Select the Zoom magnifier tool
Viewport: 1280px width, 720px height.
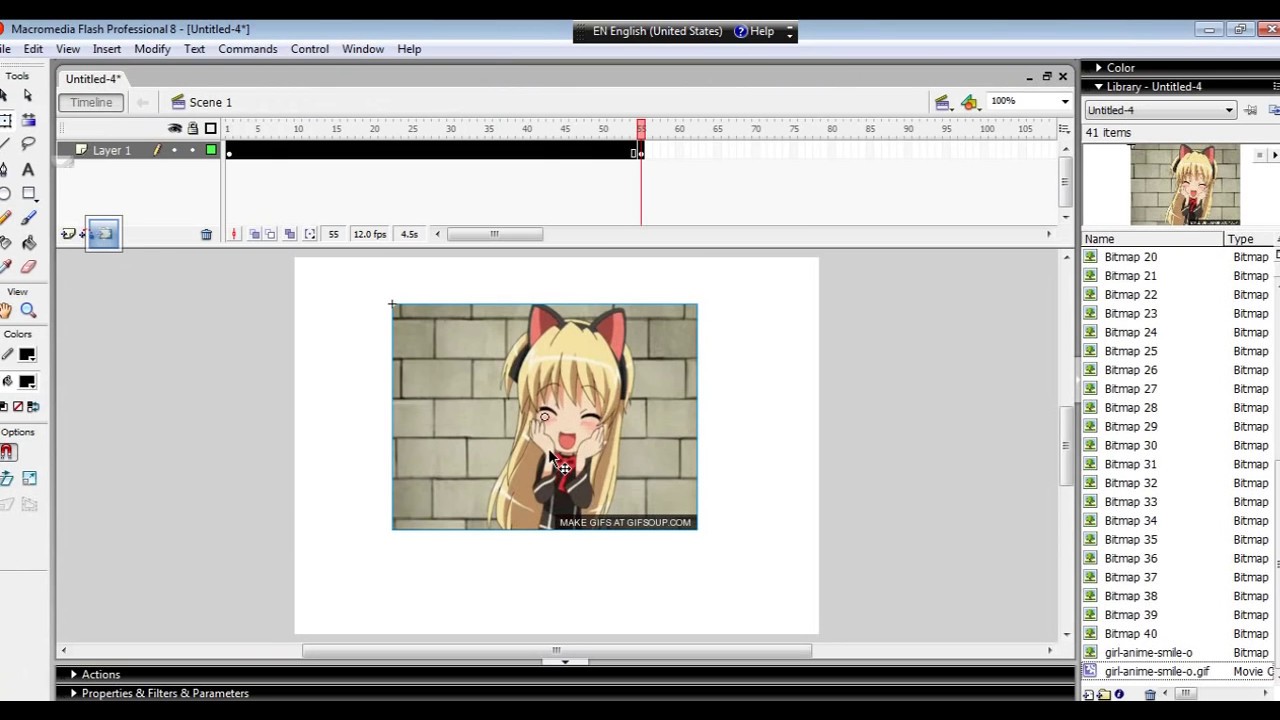click(28, 311)
